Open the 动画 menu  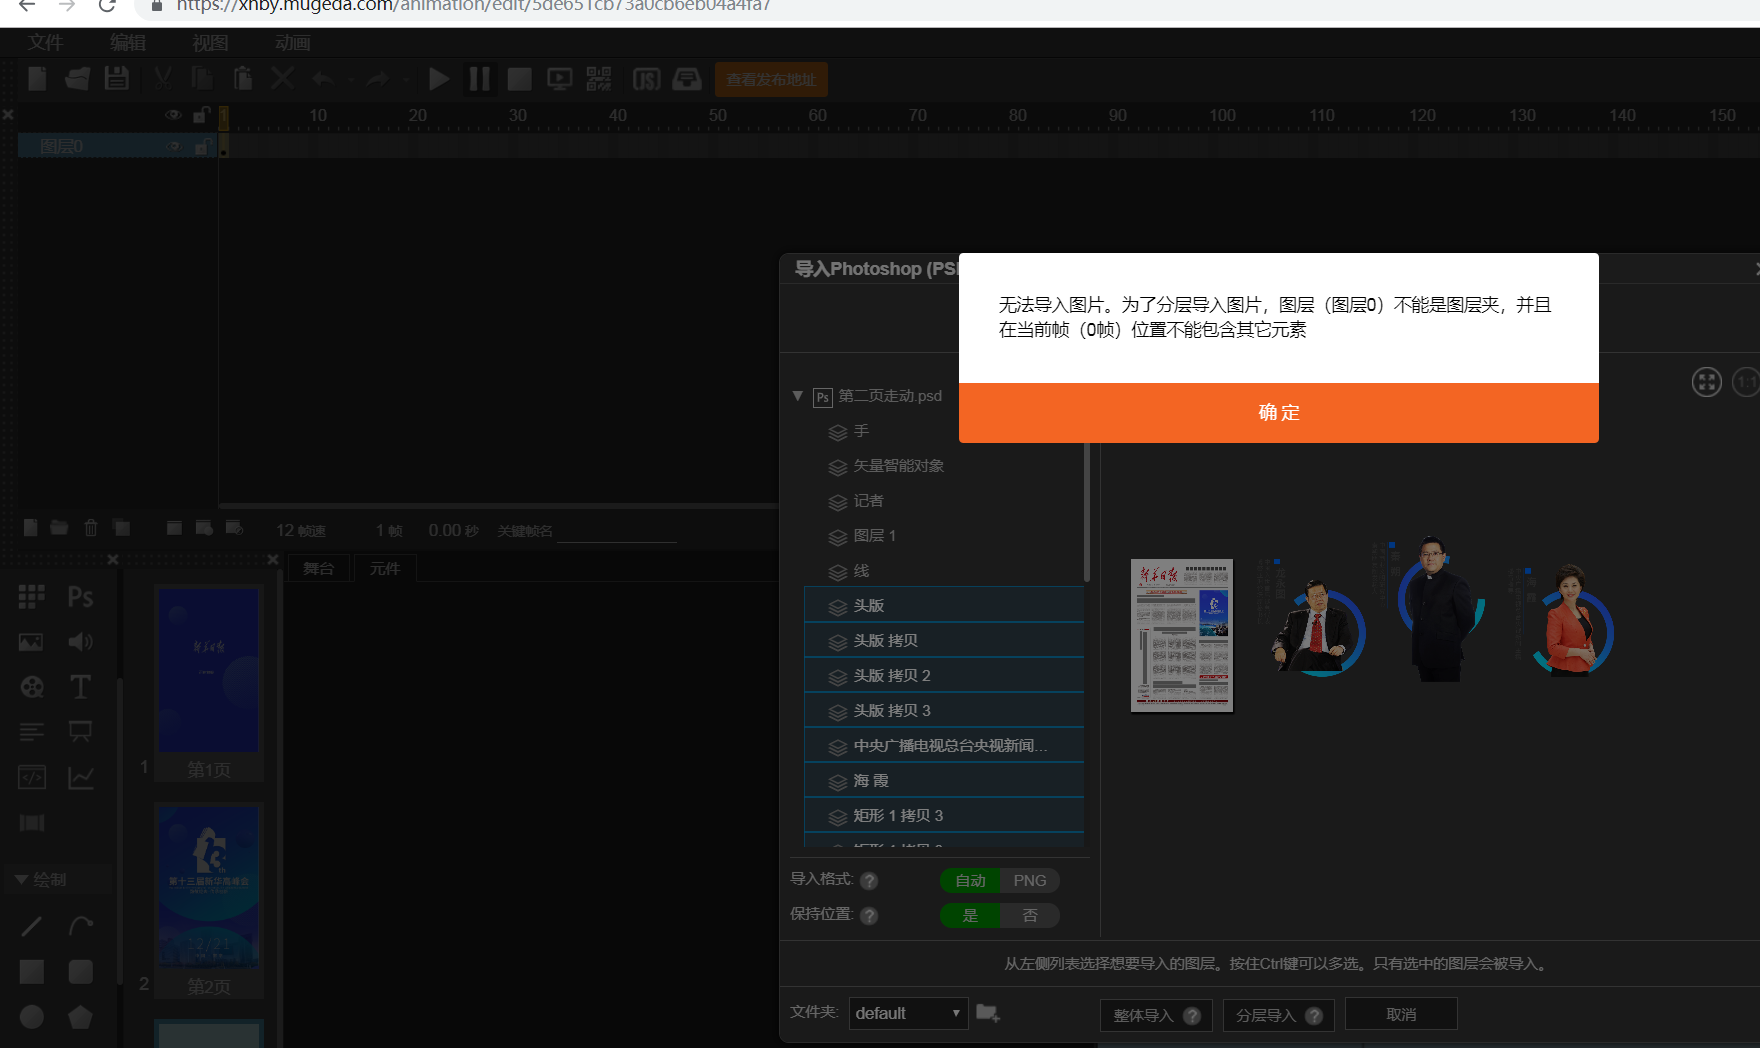pyautogui.click(x=292, y=43)
